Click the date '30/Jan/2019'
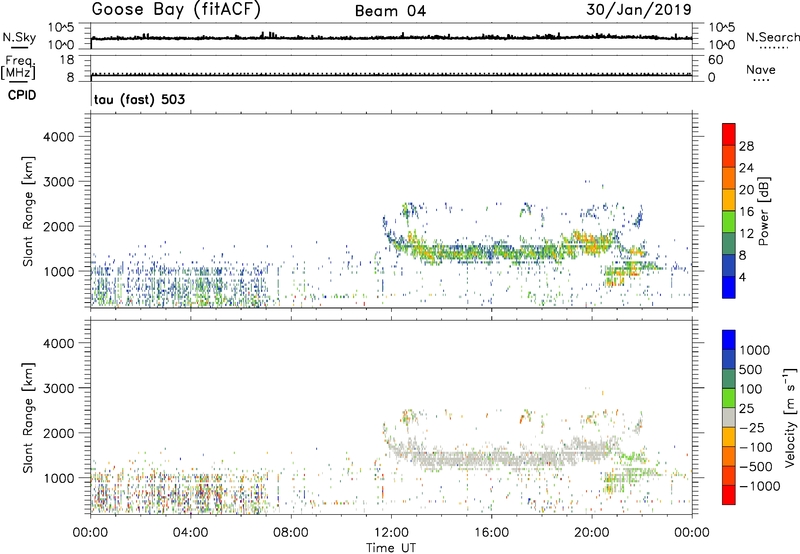 (x=639, y=10)
